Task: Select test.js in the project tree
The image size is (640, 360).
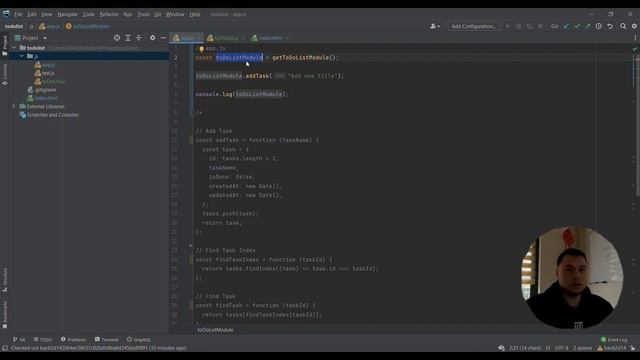Action: (44, 73)
